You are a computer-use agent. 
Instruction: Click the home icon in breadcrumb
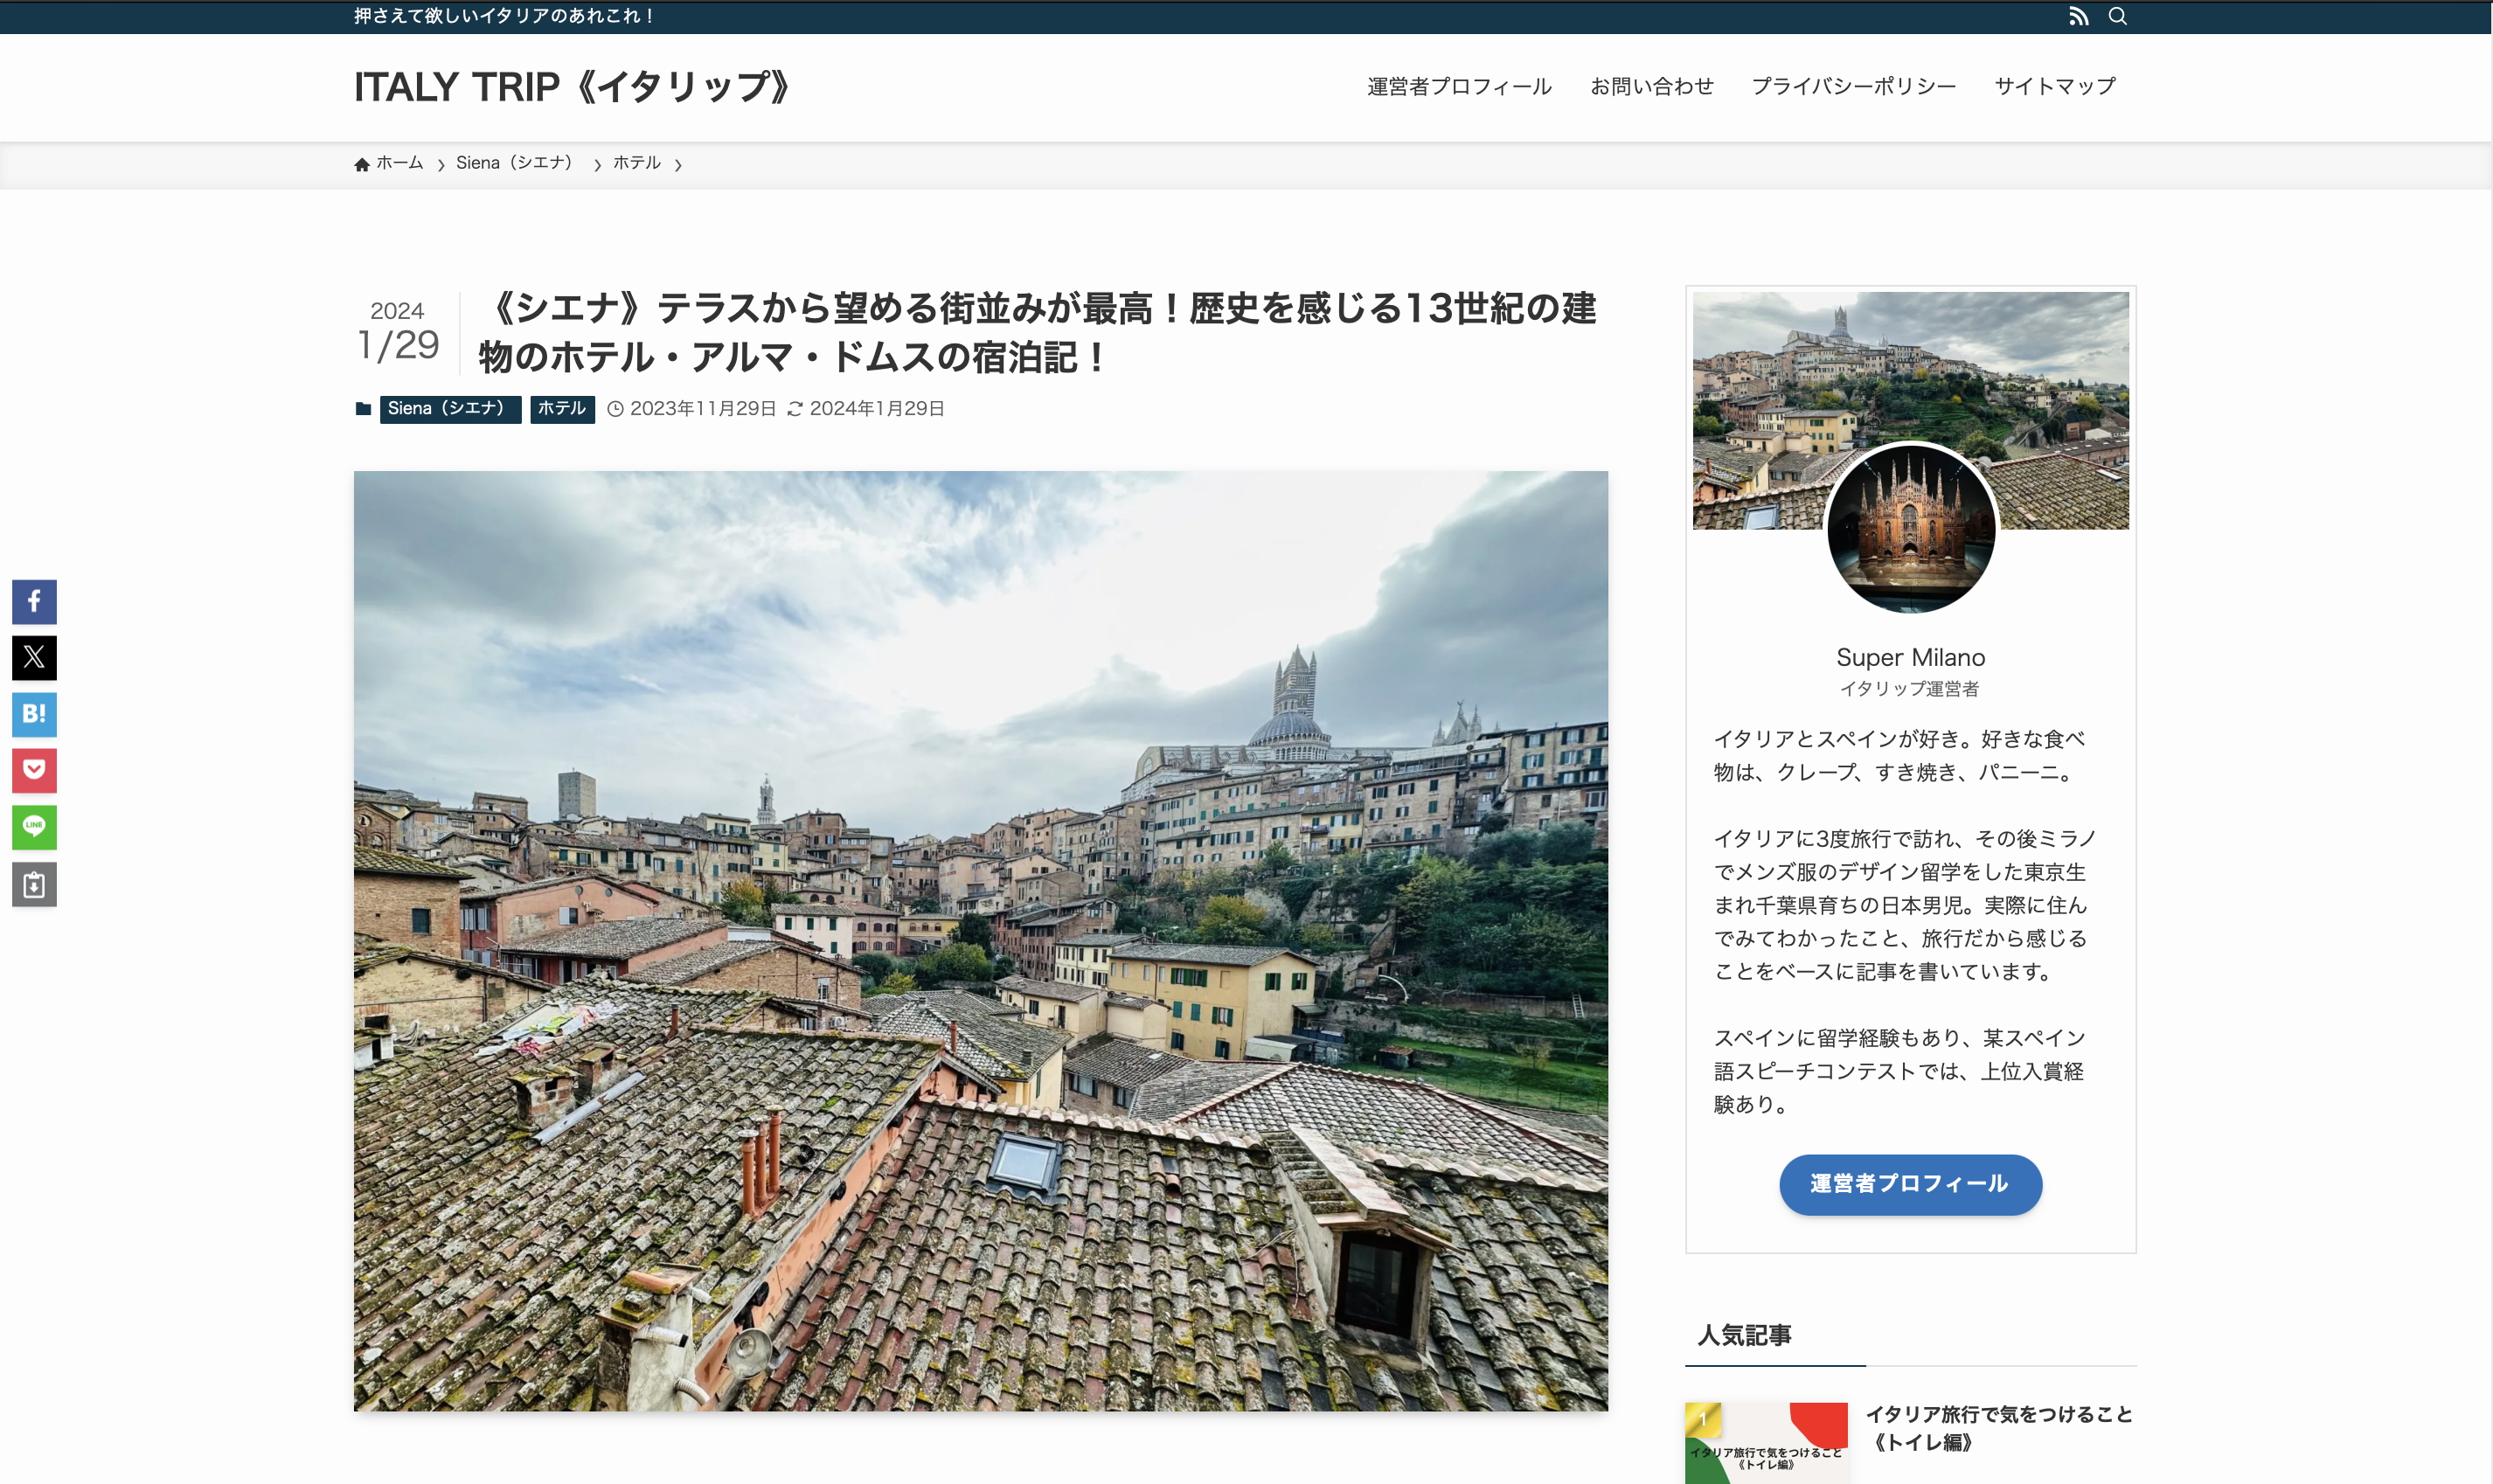(x=362, y=164)
